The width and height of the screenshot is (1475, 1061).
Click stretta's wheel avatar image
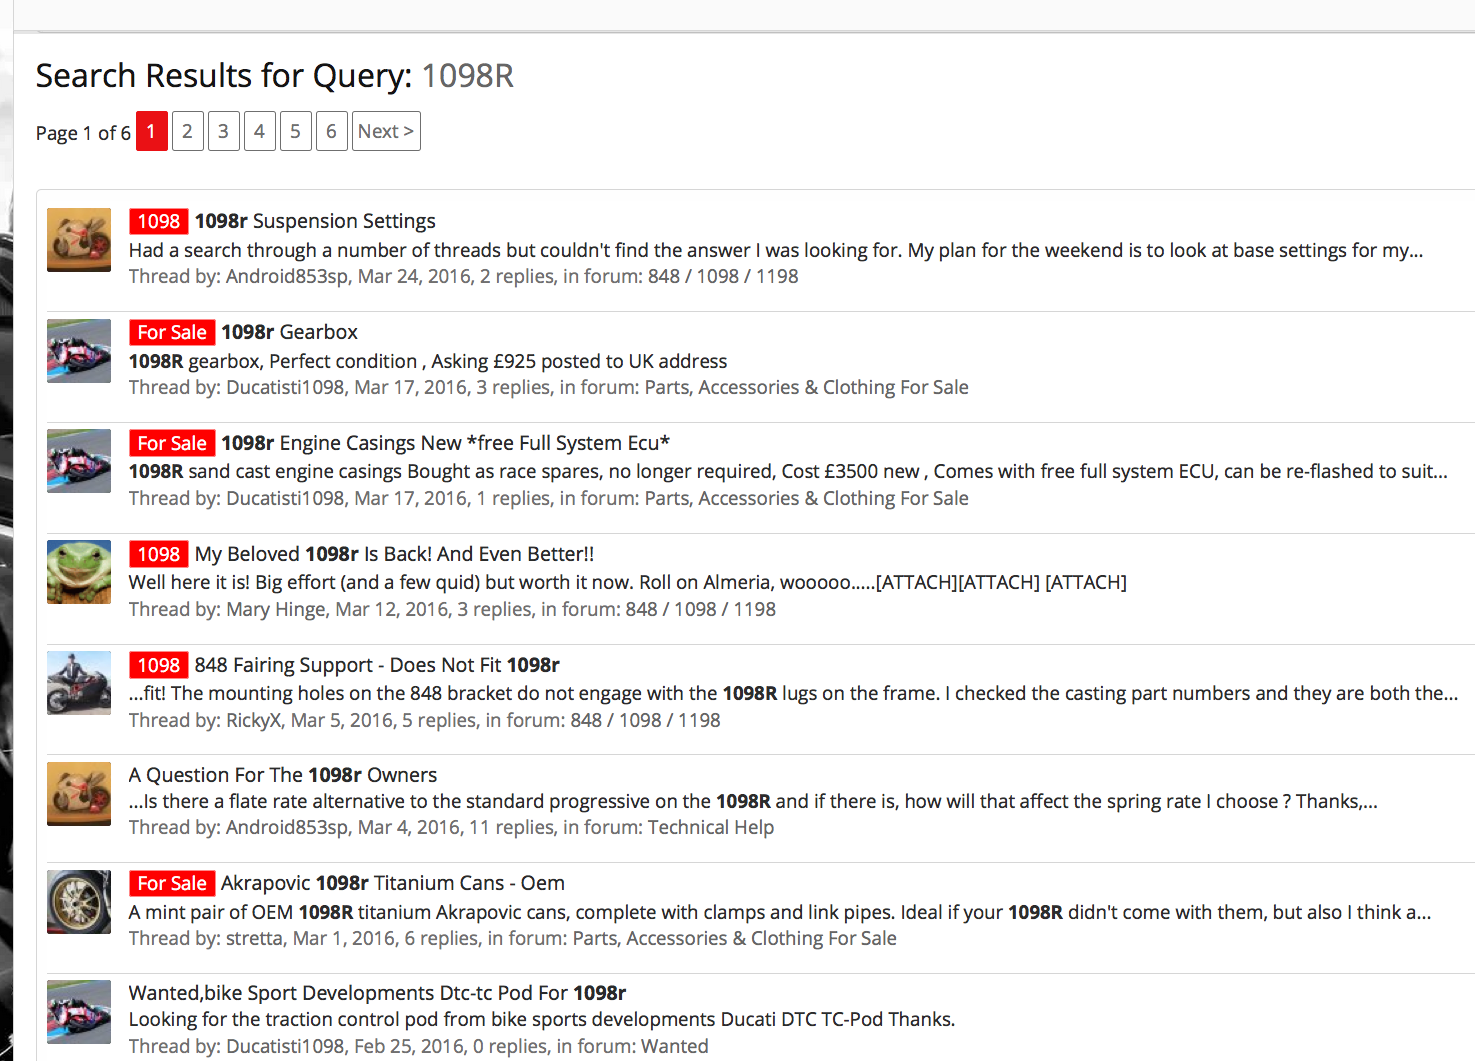pos(79,902)
